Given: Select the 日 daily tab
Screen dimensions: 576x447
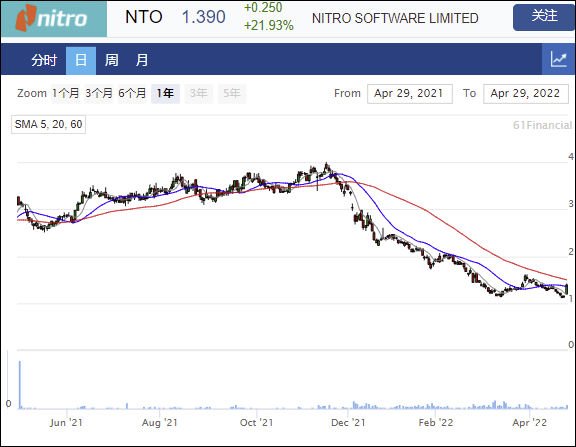Looking at the screenshot, I should tap(81, 60).
